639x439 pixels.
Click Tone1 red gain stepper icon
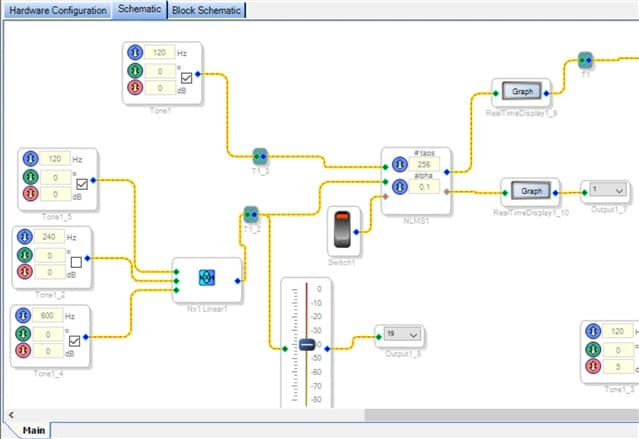[135, 88]
